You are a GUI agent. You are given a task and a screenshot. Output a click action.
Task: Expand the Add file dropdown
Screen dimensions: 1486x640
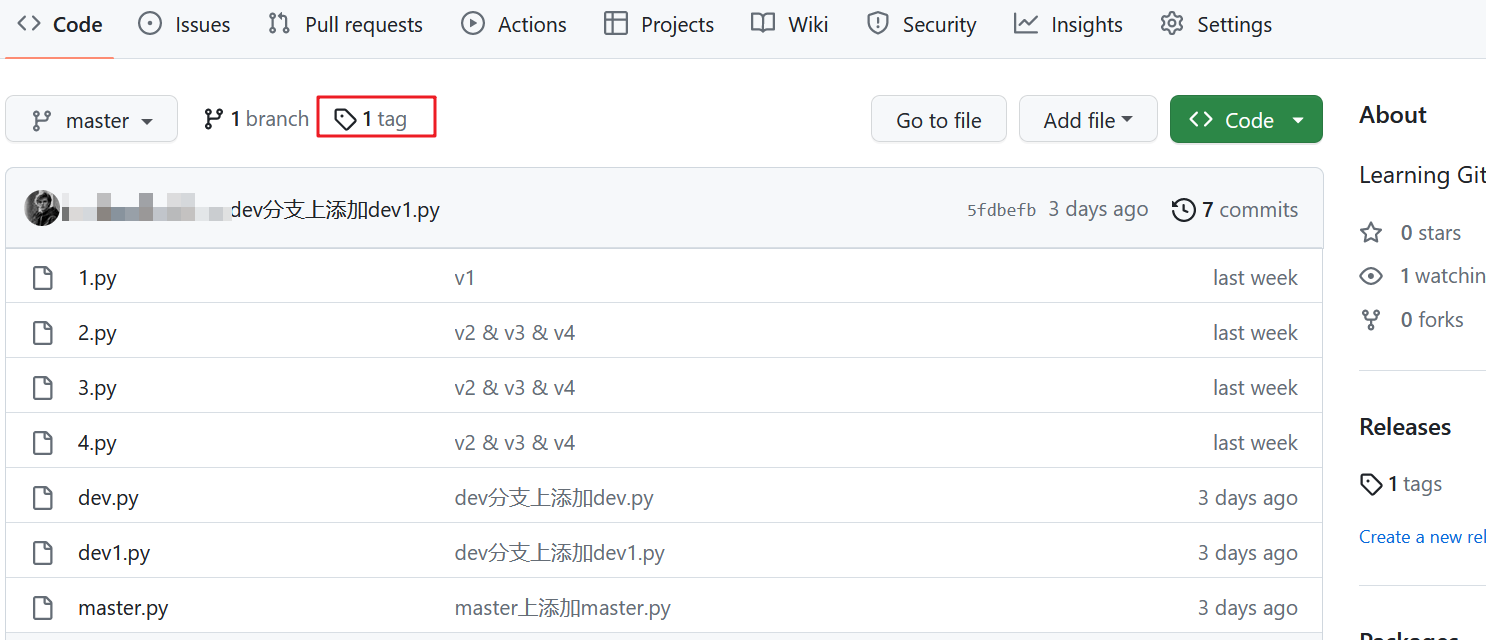[1088, 119]
